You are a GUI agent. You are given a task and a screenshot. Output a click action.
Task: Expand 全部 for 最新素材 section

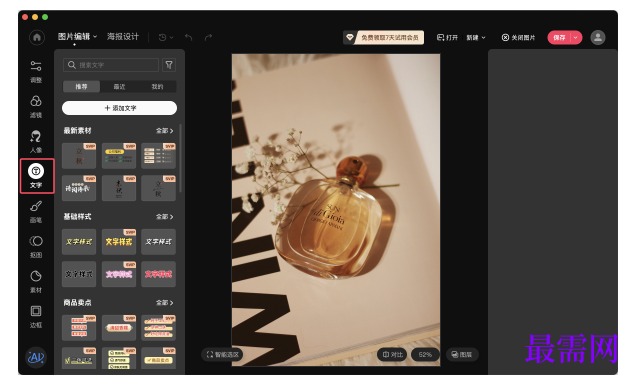(165, 130)
